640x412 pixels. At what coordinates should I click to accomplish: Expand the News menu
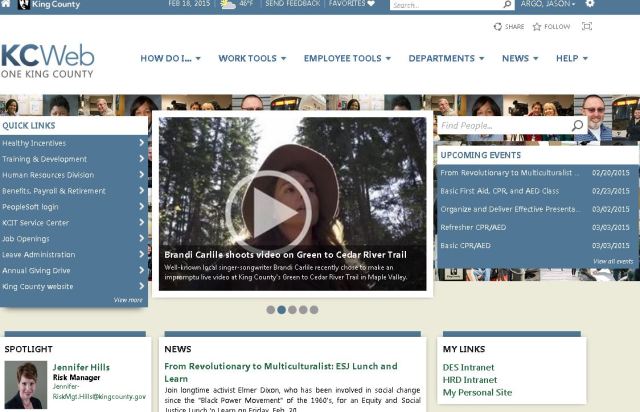point(520,58)
